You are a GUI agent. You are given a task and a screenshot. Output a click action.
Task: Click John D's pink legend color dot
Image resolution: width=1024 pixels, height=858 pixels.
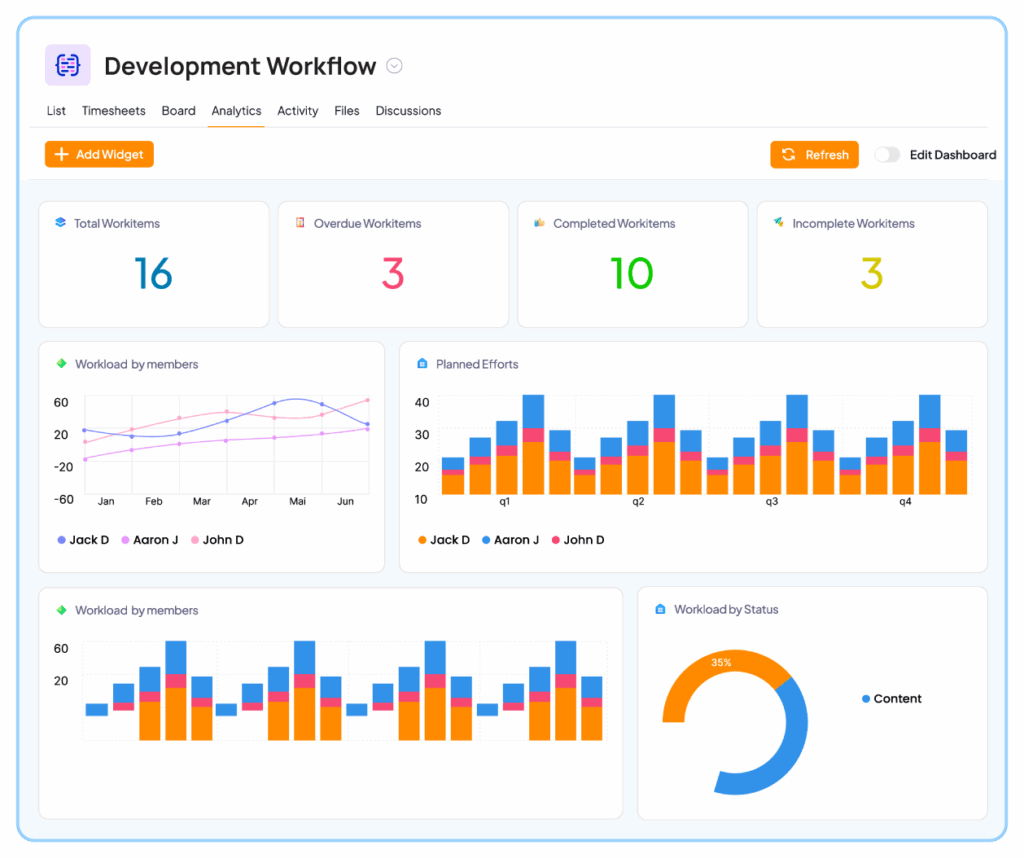(x=195, y=540)
